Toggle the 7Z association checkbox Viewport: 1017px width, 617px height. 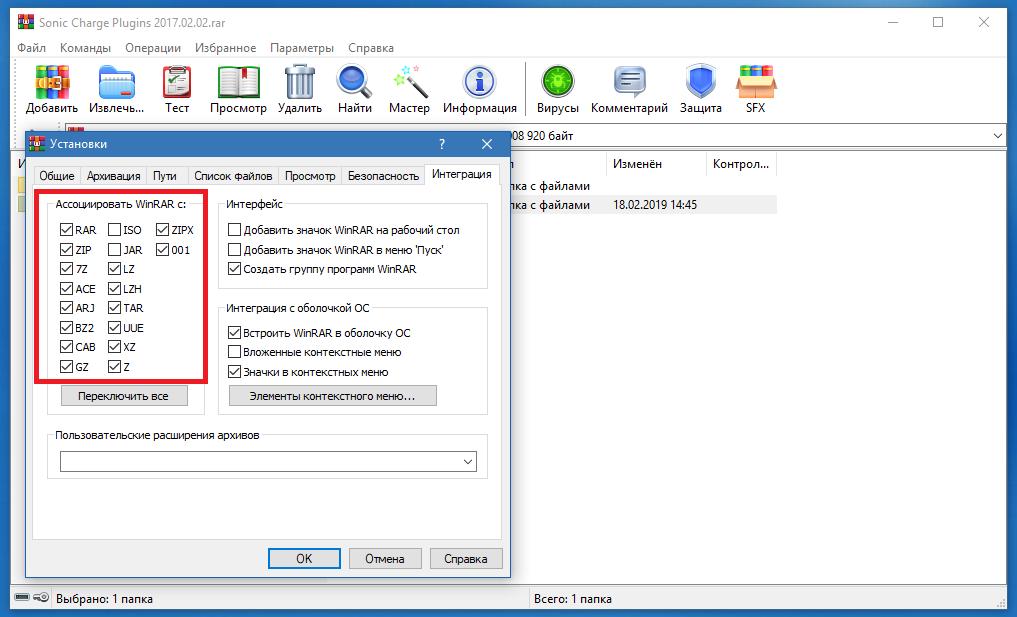(x=66, y=269)
